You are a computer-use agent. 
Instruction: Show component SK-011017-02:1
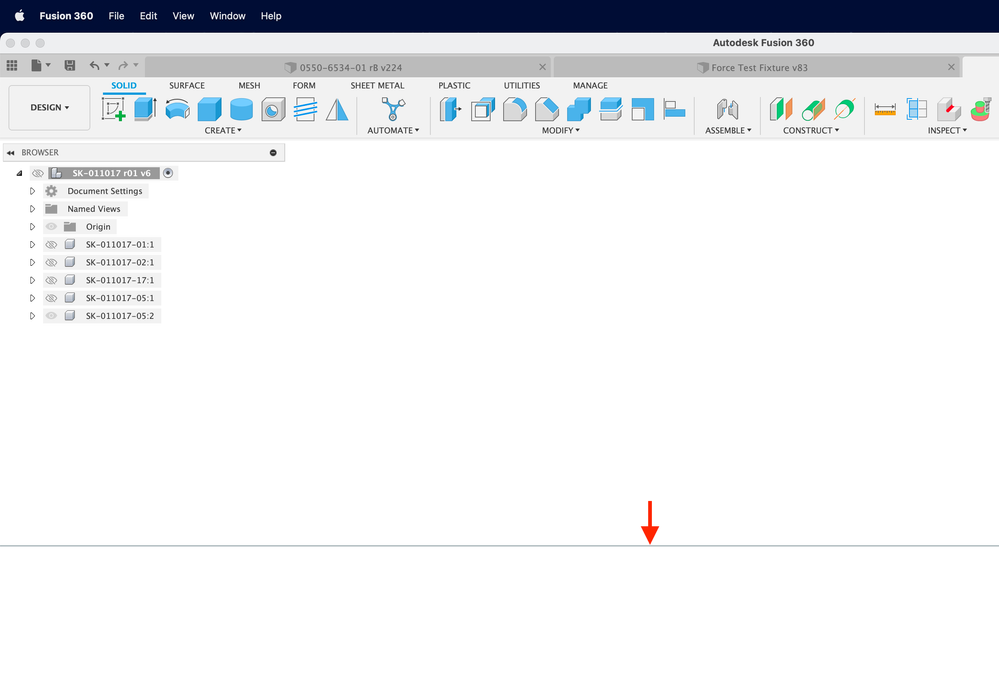[x=51, y=262]
